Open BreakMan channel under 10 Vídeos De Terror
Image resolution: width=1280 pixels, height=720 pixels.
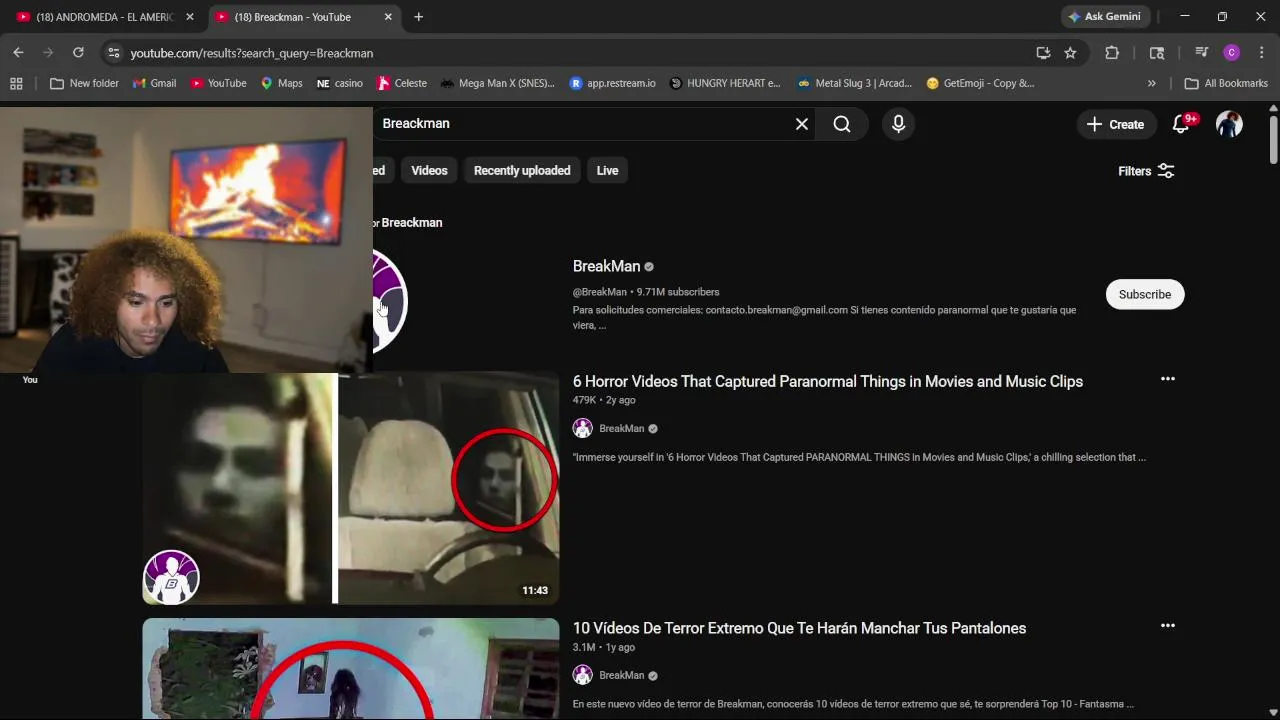coord(621,675)
